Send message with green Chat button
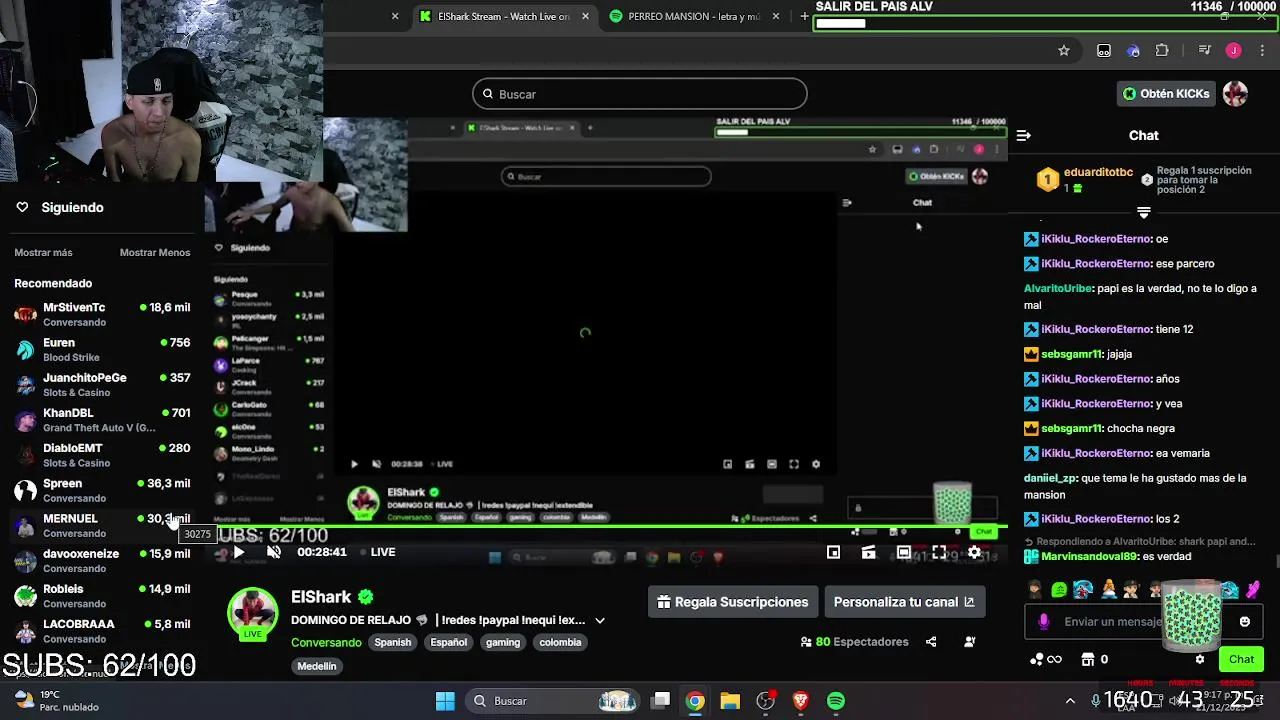Viewport: 1280px width, 720px height. 1241,659
